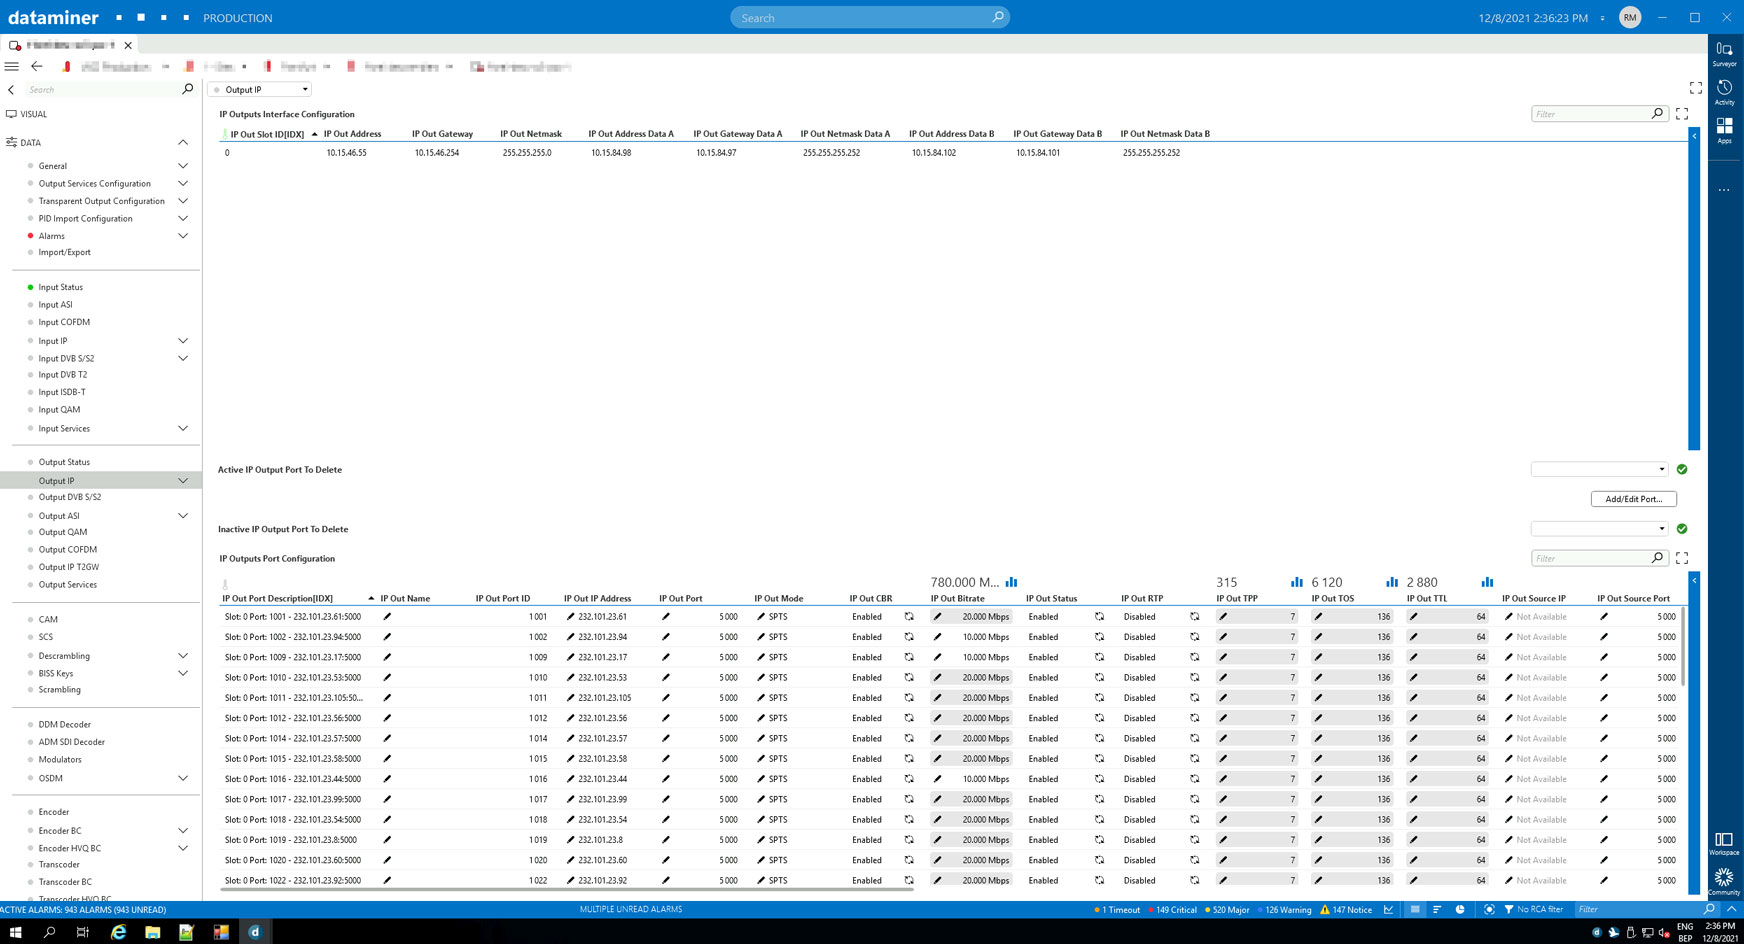The width and height of the screenshot is (1744, 944).
Task: Toggle IP Out RTP for Port 1012
Action: tap(1194, 718)
